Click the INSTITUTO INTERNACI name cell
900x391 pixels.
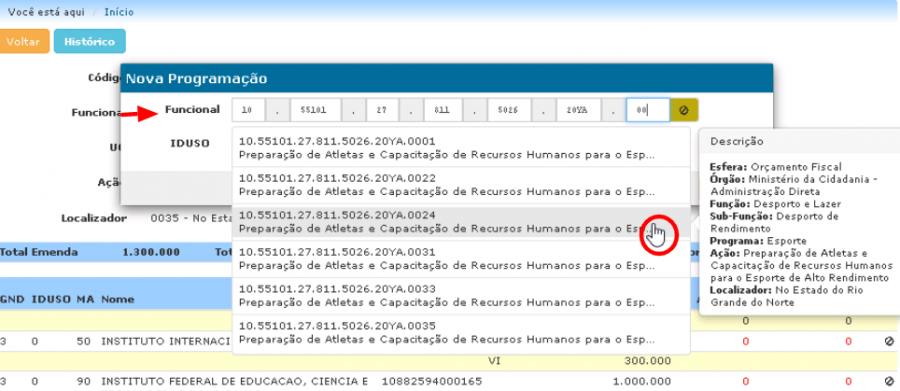tap(166, 342)
